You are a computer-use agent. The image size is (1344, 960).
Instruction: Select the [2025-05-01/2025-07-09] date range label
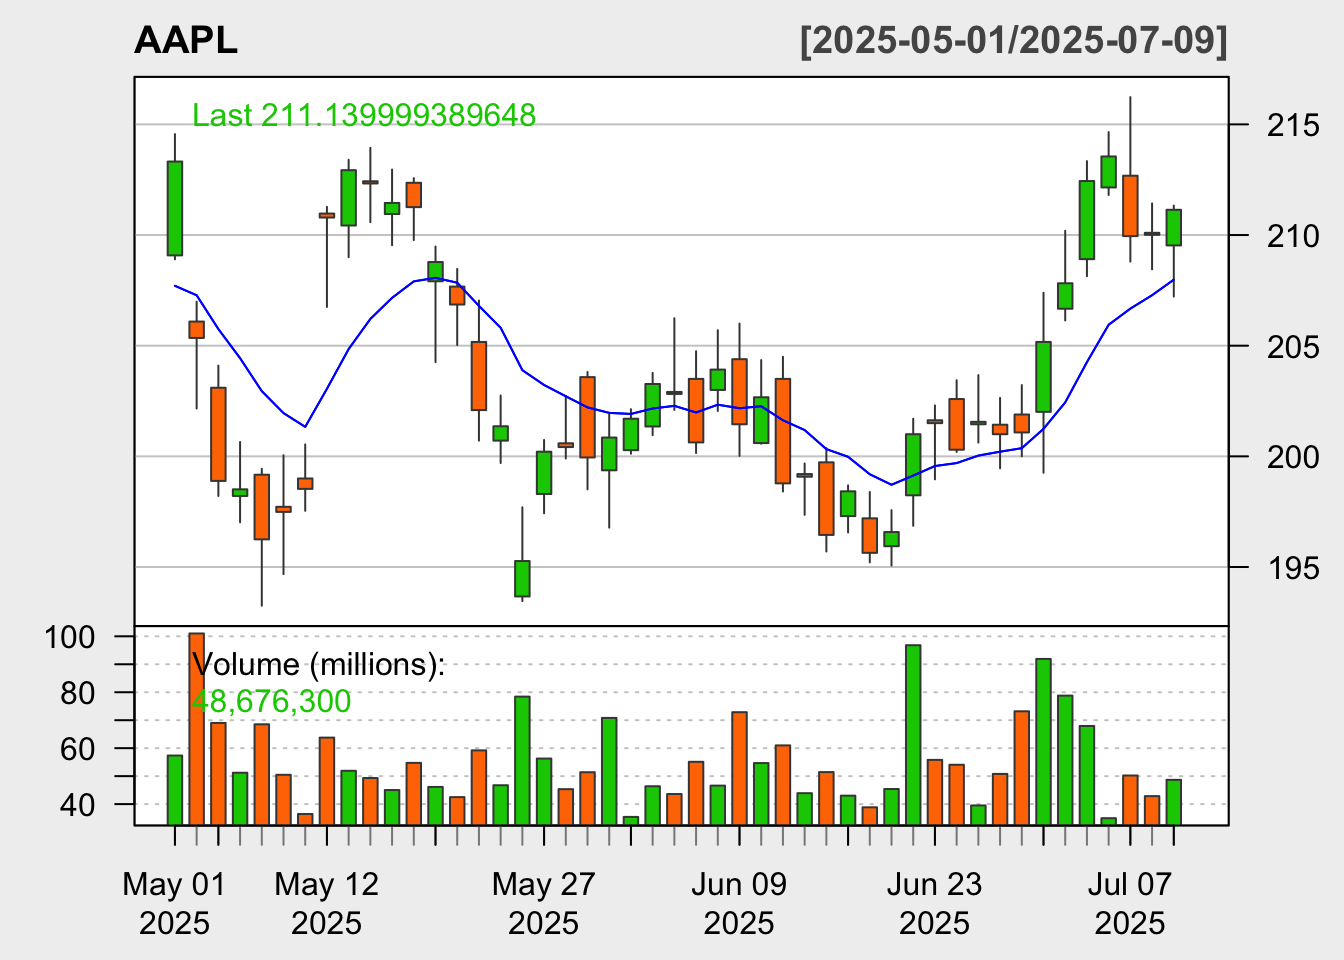(x=1013, y=41)
